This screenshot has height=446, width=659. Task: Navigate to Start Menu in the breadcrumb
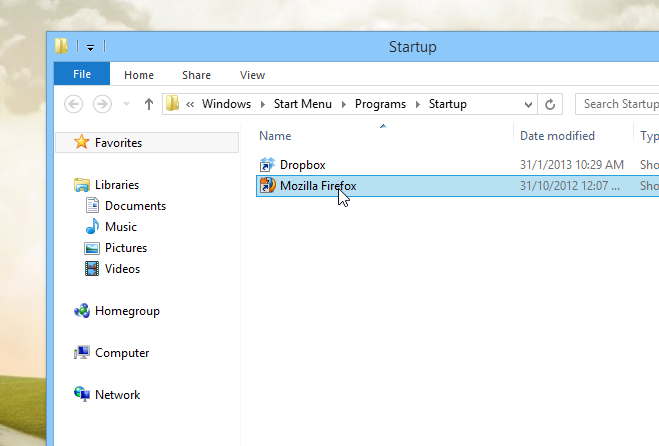(x=303, y=104)
